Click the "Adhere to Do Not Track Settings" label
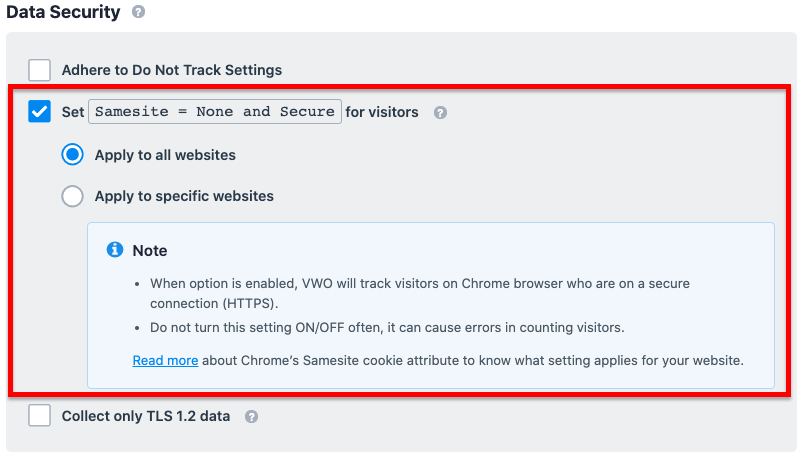The width and height of the screenshot is (810, 459). (x=172, y=70)
